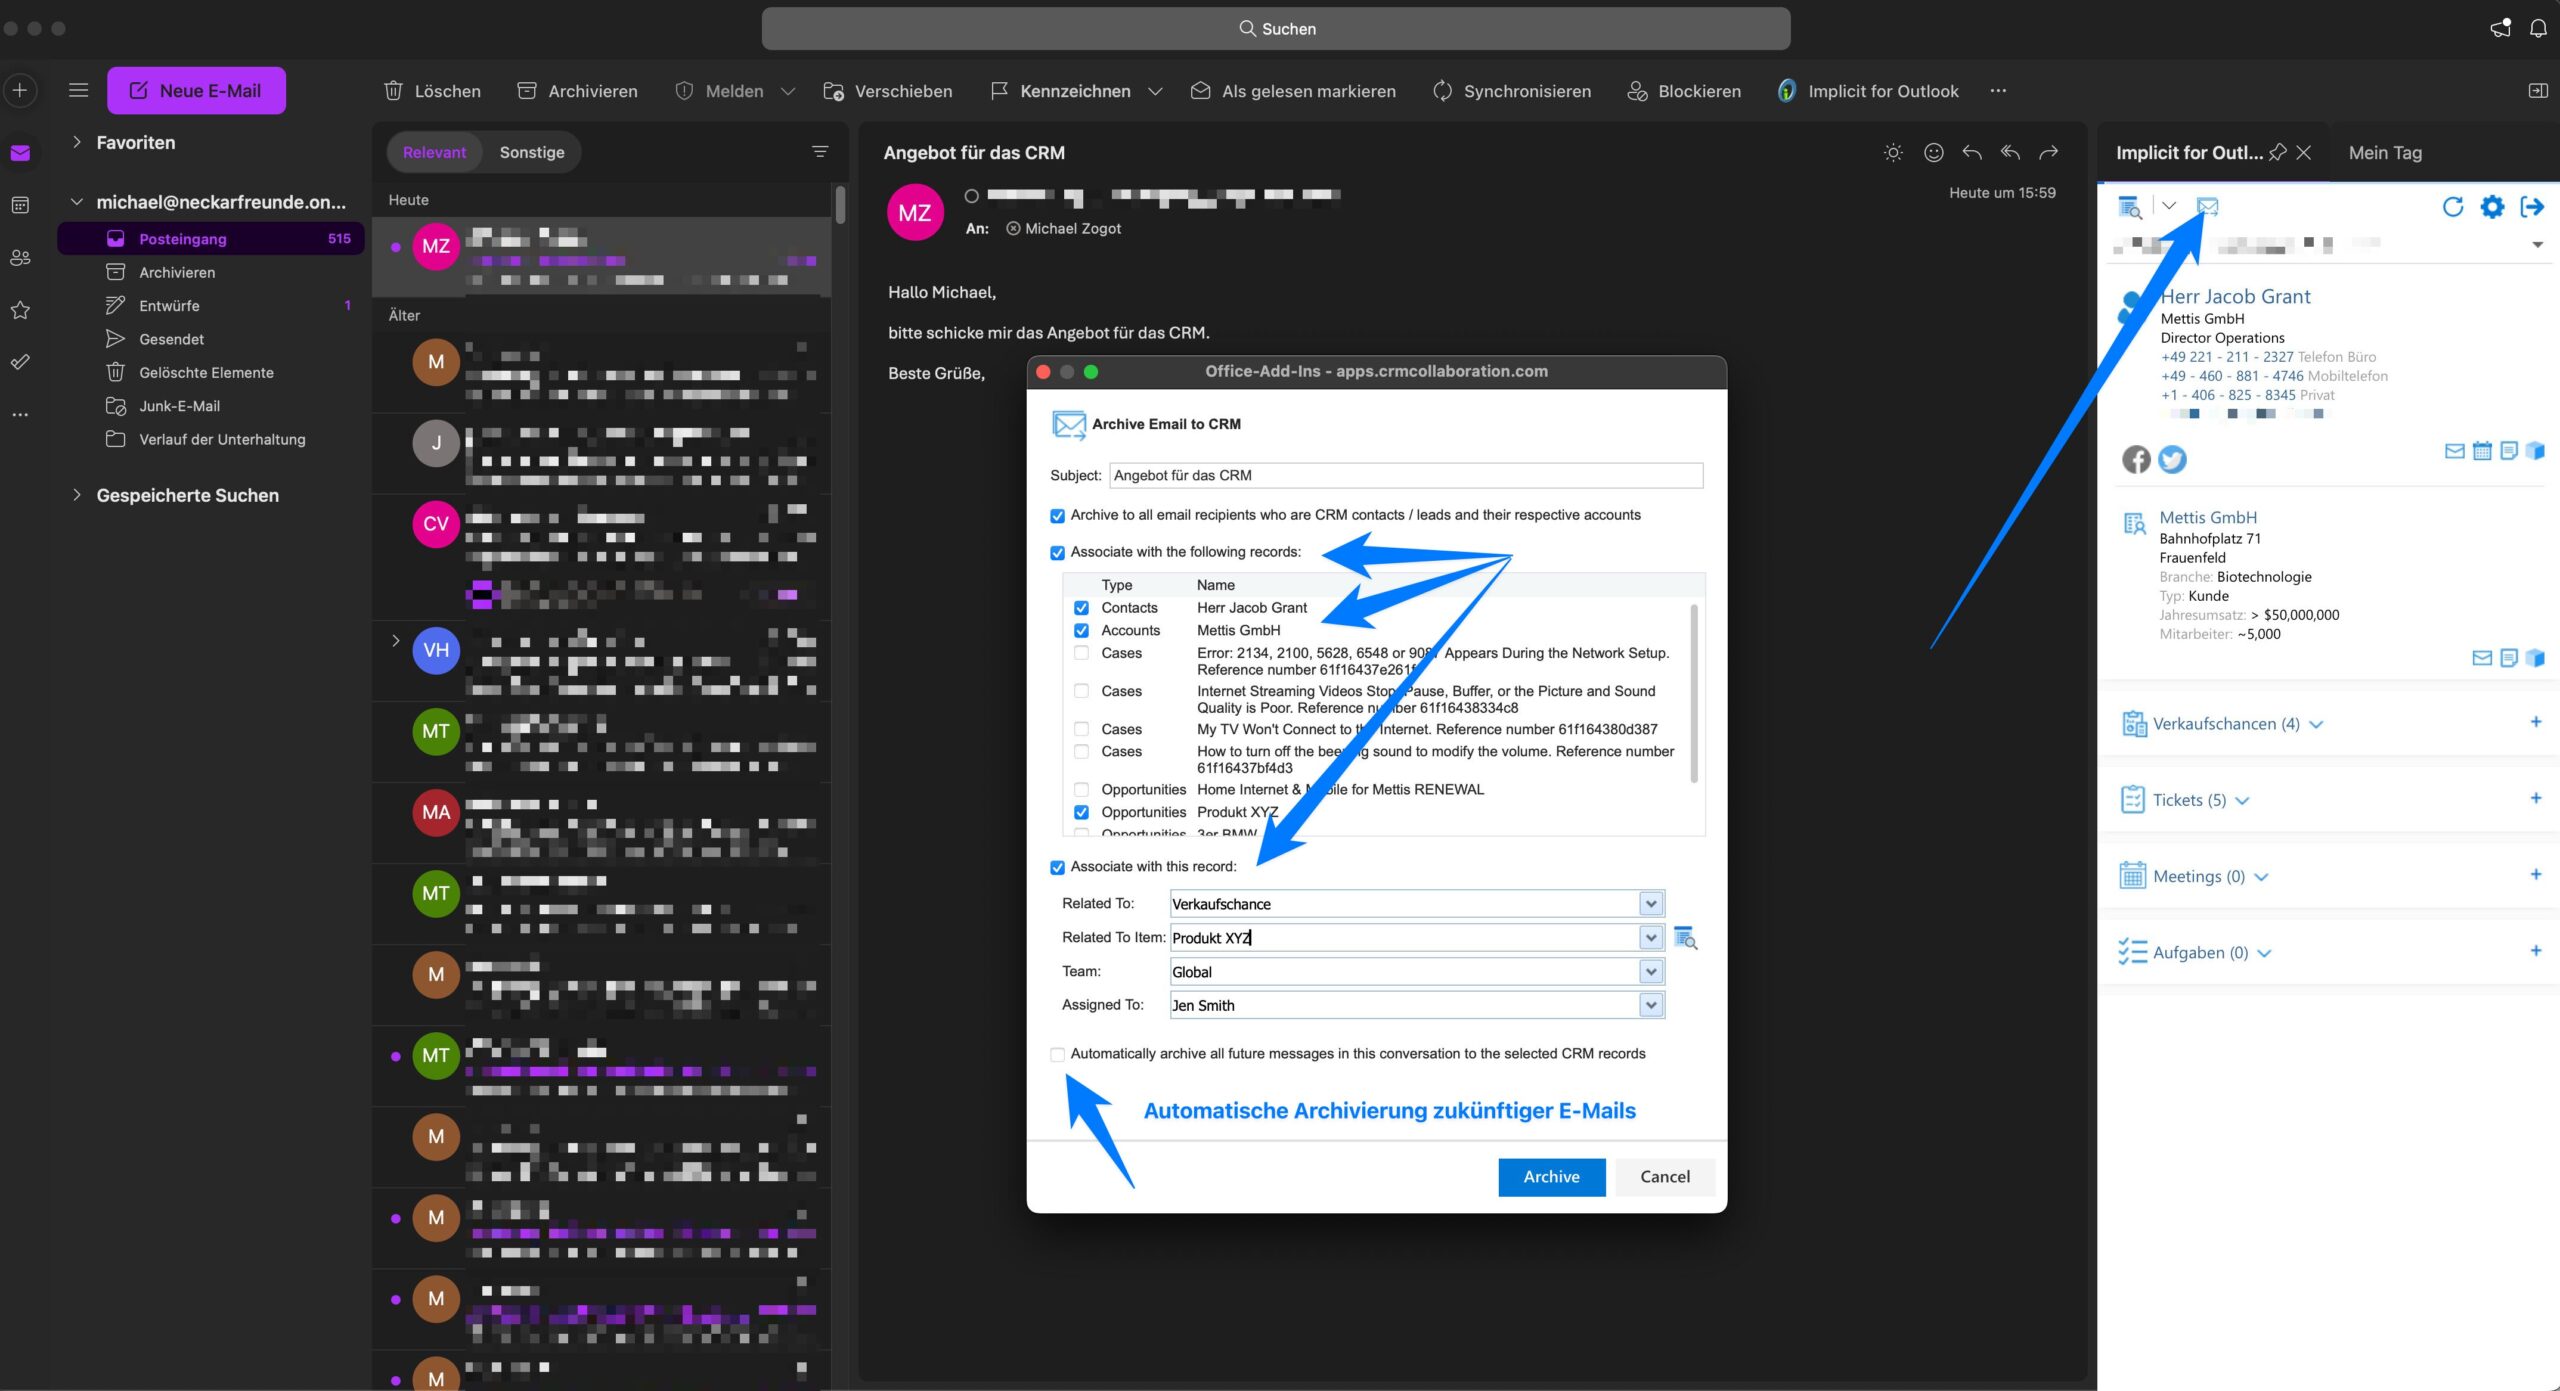This screenshot has width=2560, height=1391.
Task: Click the Archive Email envelope icon in Implicit pane
Action: (x=2207, y=207)
